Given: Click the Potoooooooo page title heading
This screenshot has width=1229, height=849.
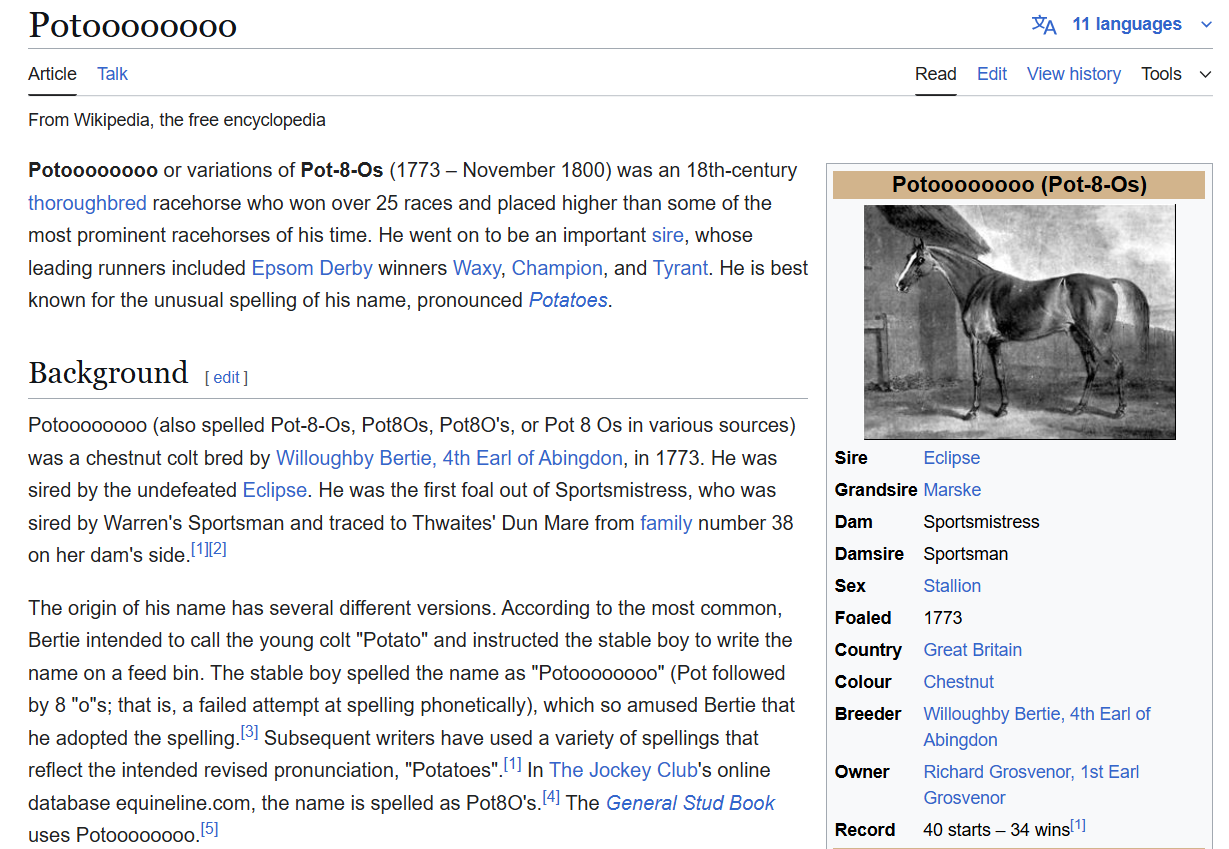Looking at the screenshot, I should 132,25.
